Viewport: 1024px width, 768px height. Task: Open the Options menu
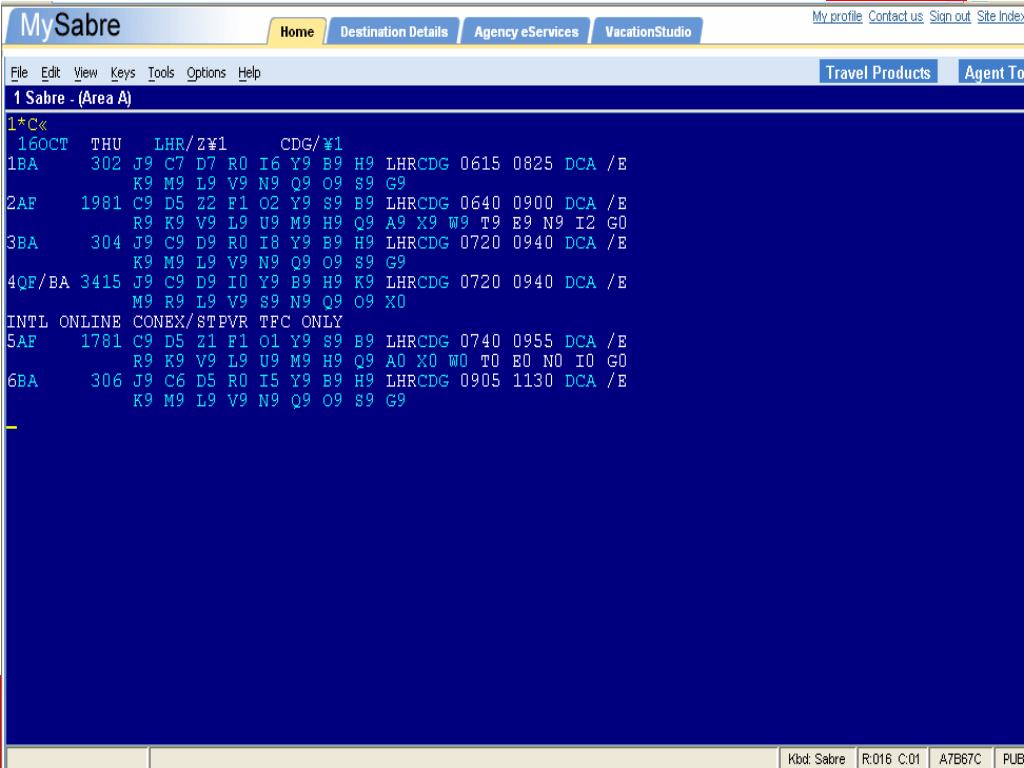coord(206,72)
